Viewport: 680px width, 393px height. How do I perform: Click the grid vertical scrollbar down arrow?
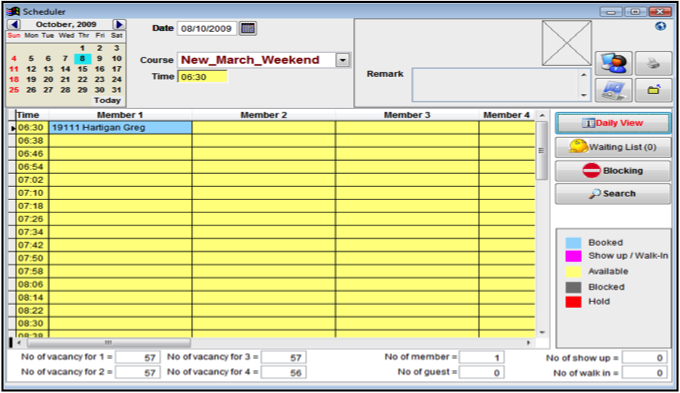(542, 333)
